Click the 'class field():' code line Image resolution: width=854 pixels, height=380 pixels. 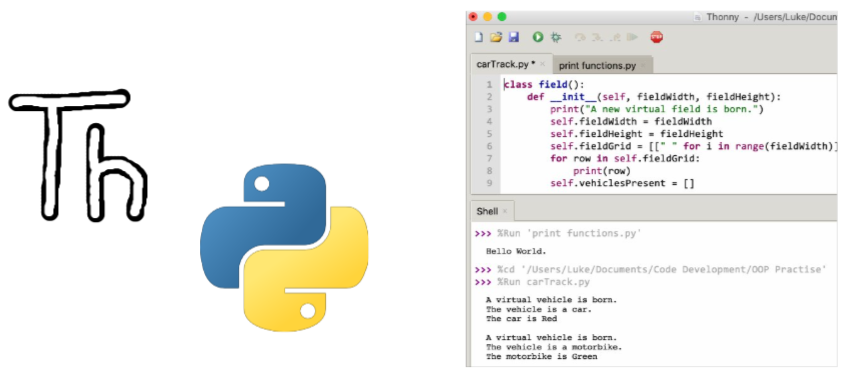coord(544,84)
